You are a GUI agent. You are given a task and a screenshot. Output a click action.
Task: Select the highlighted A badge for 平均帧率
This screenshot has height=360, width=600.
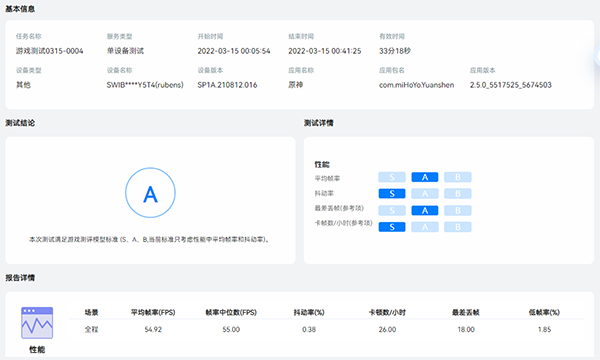tap(425, 177)
